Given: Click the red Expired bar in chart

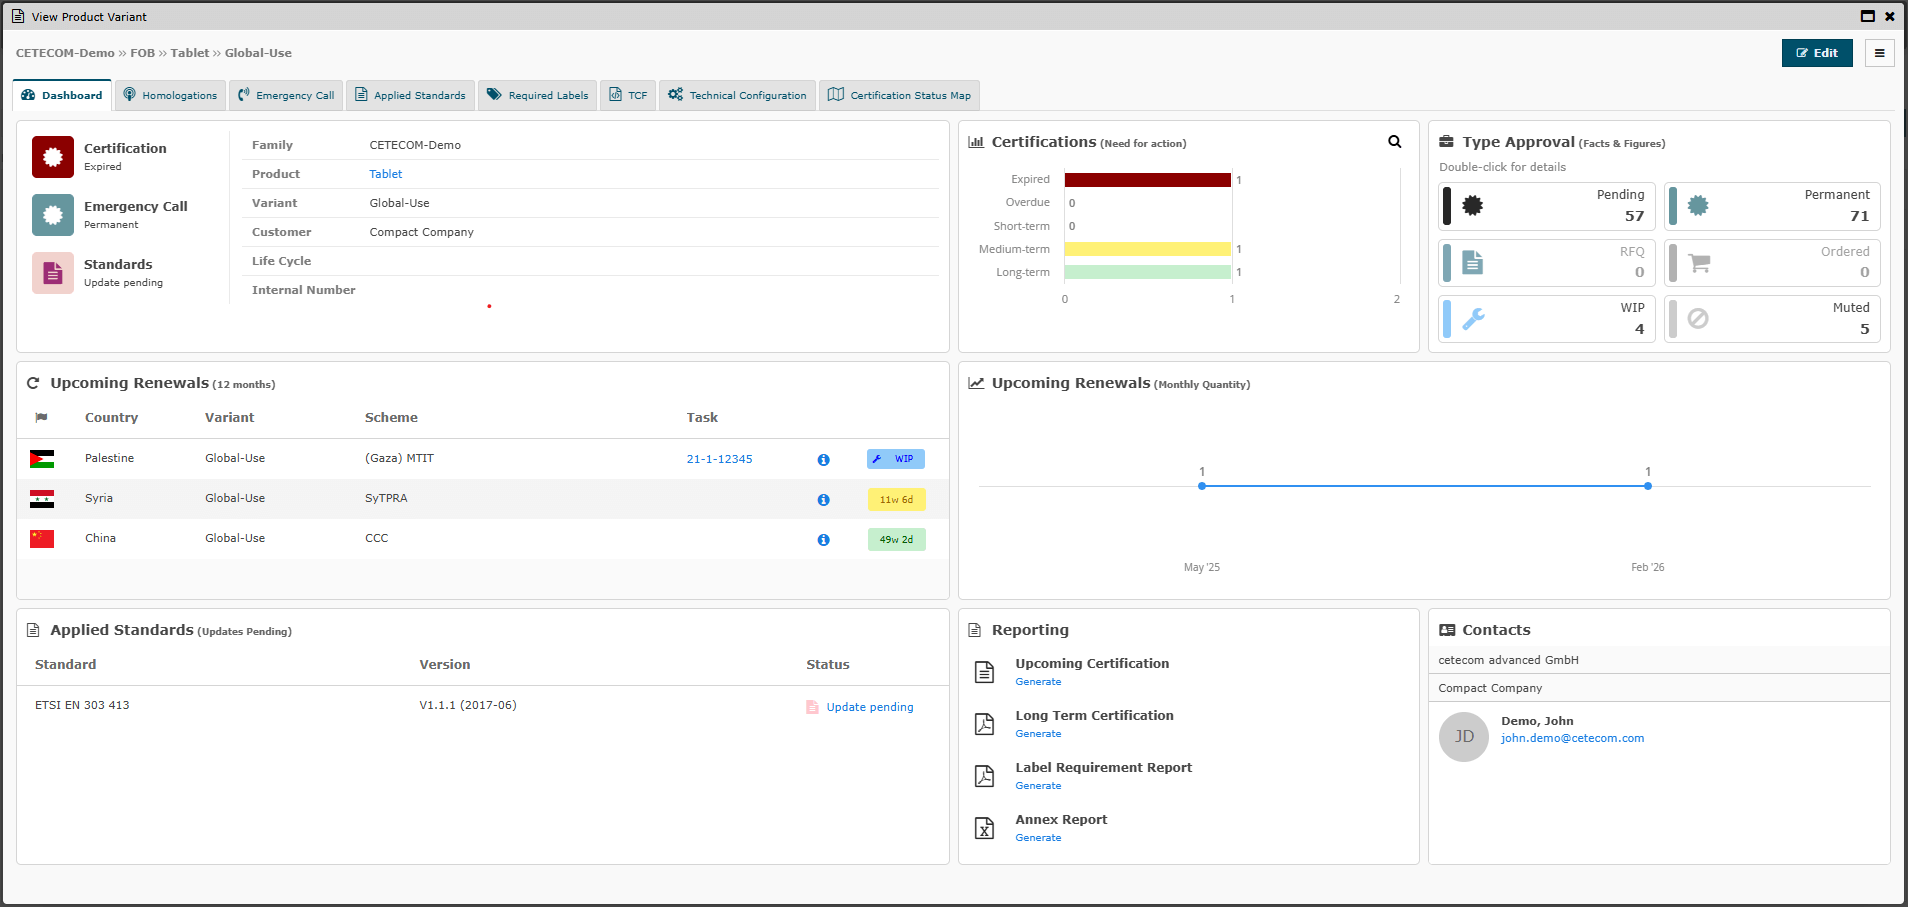Looking at the screenshot, I should (x=1147, y=180).
